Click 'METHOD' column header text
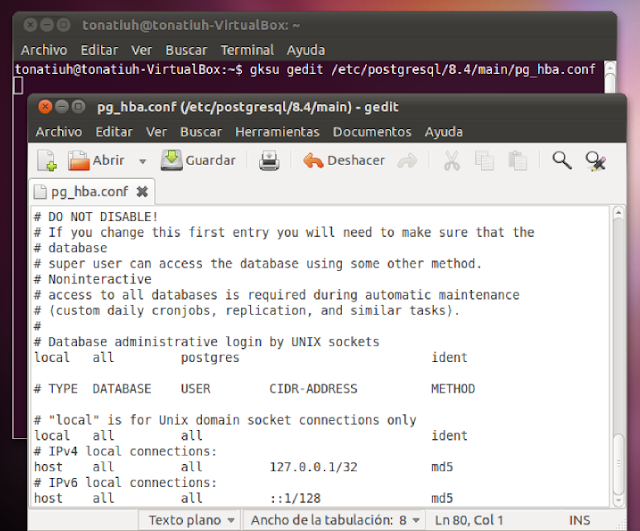Screen dimensions: 640x531 coord(453,389)
